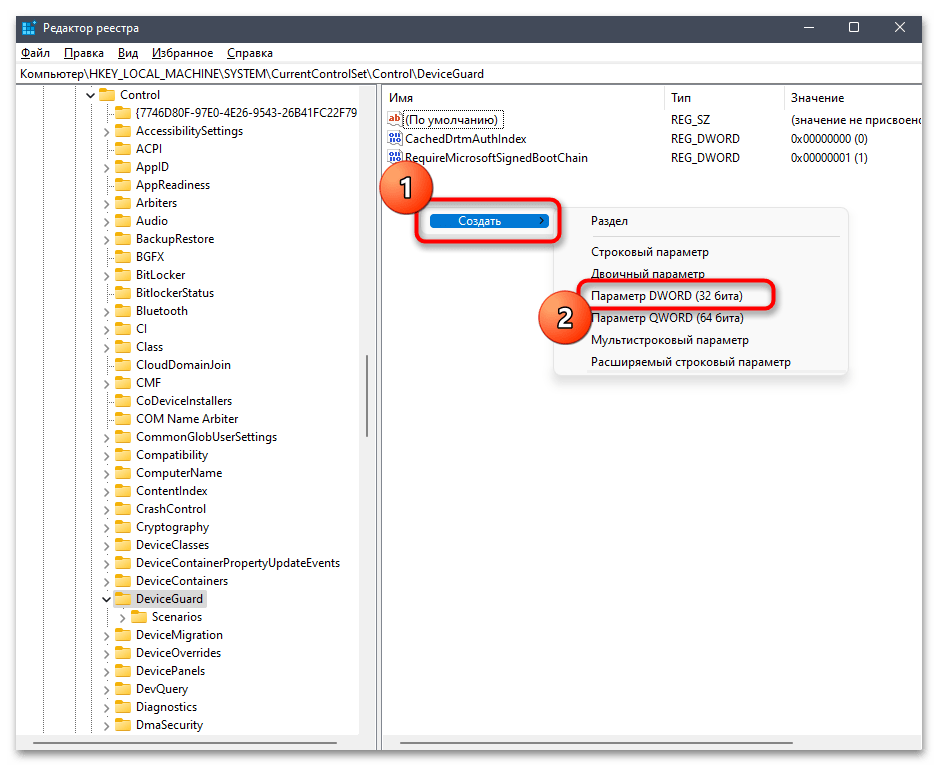The width and height of the screenshot is (938, 766).
Task: Select the CachedDrtmAuthIndex value name
Action: 465,139
